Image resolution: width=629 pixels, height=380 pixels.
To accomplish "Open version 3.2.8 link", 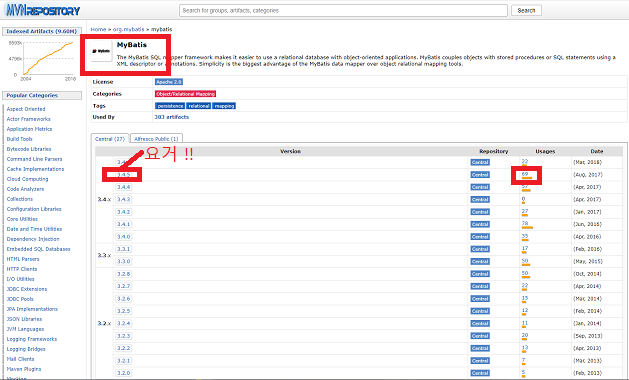I will 124,274.
